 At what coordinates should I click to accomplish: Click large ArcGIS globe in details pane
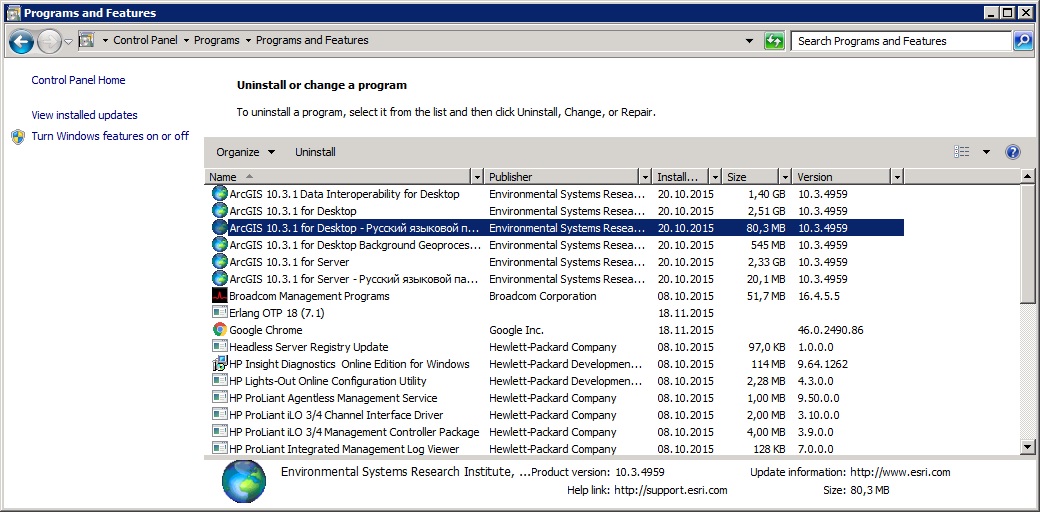tap(243, 481)
